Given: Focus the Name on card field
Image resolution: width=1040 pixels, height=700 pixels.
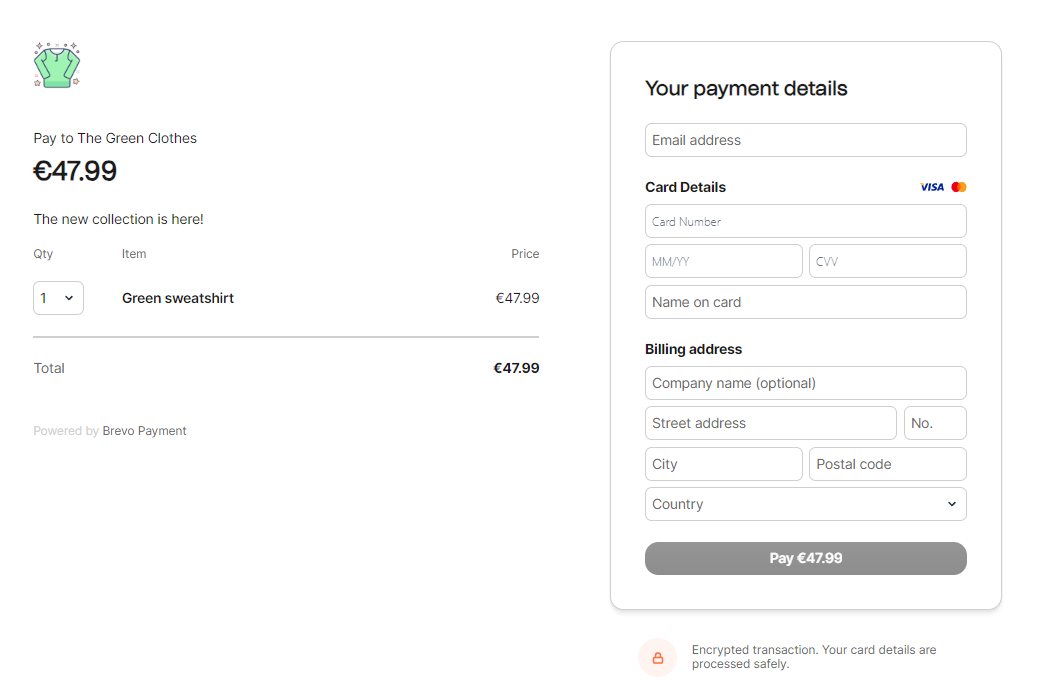Looking at the screenshot, I should pyautogui.click(x=805, y=302).
